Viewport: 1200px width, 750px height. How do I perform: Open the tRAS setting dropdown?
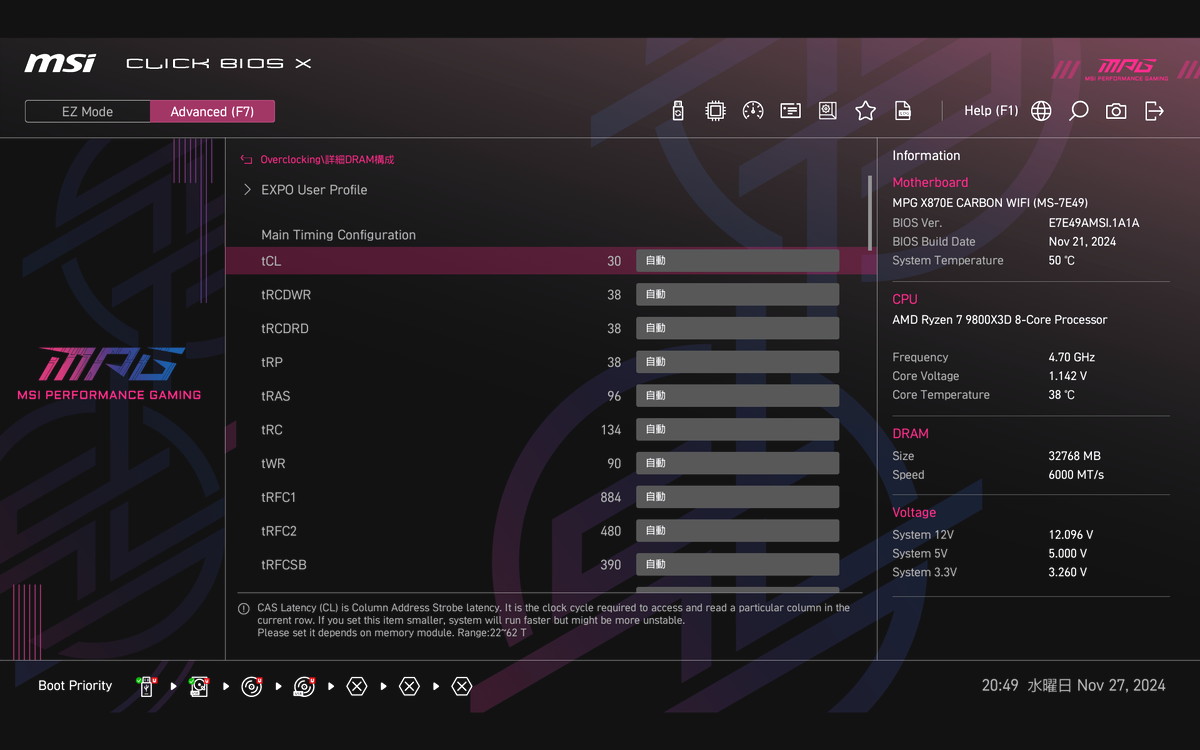(738, 396)
